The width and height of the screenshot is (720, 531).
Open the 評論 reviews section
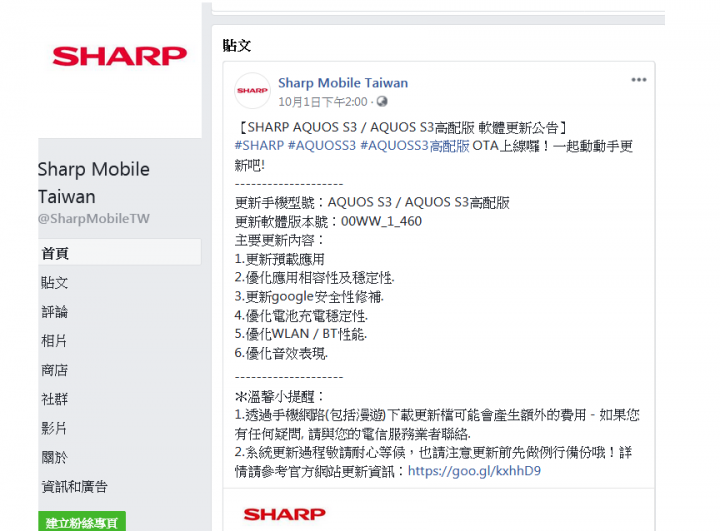point(55,312)
